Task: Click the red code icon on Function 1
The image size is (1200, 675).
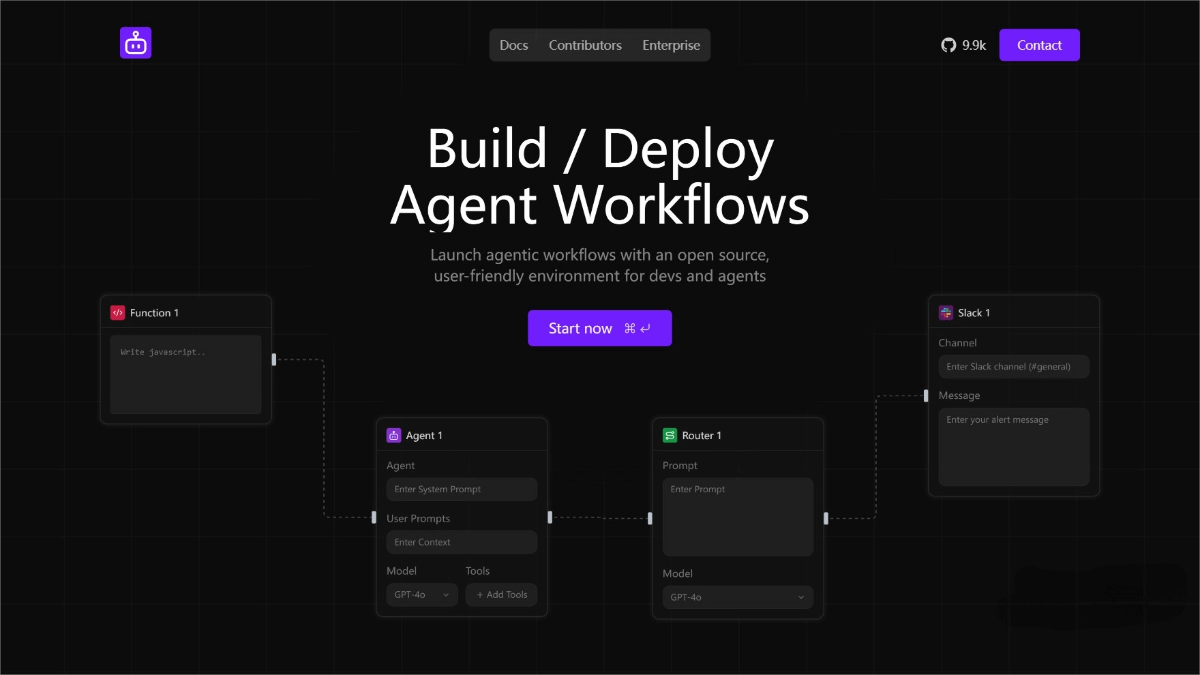Action: click(117, 311)
